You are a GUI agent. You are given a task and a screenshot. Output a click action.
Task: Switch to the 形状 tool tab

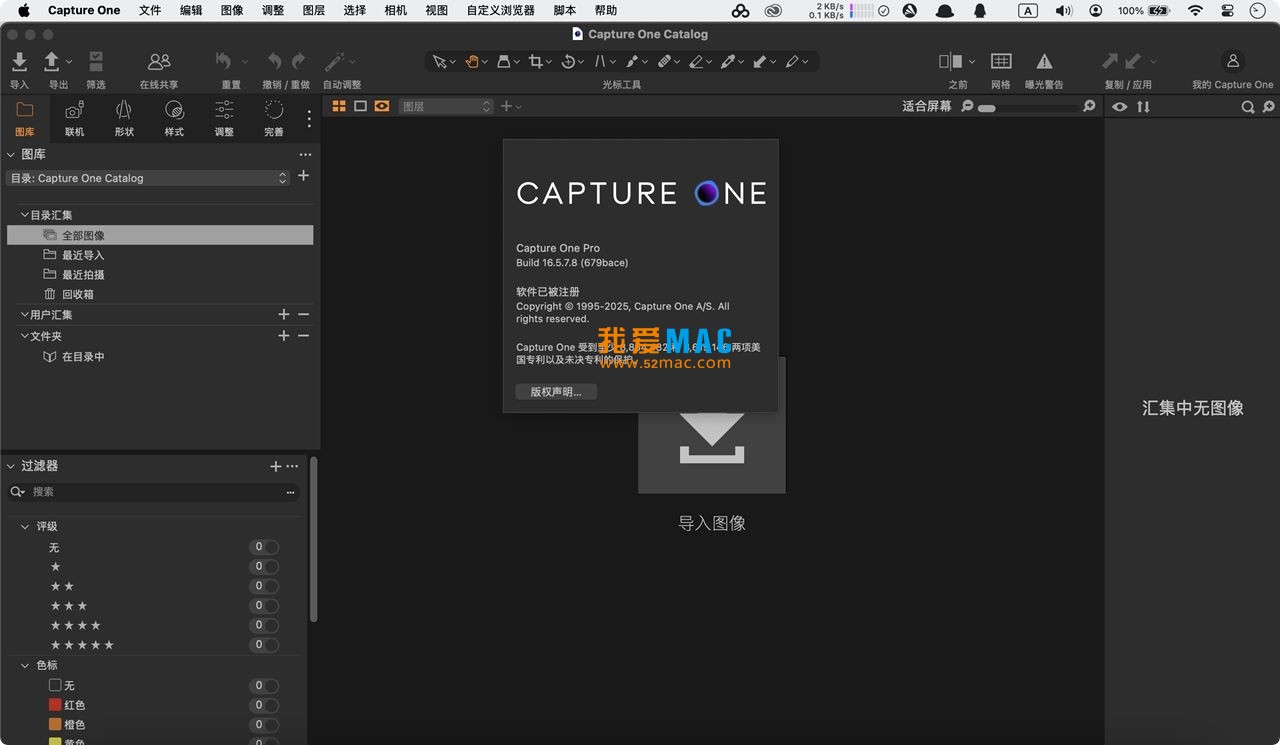pos(124,118)
